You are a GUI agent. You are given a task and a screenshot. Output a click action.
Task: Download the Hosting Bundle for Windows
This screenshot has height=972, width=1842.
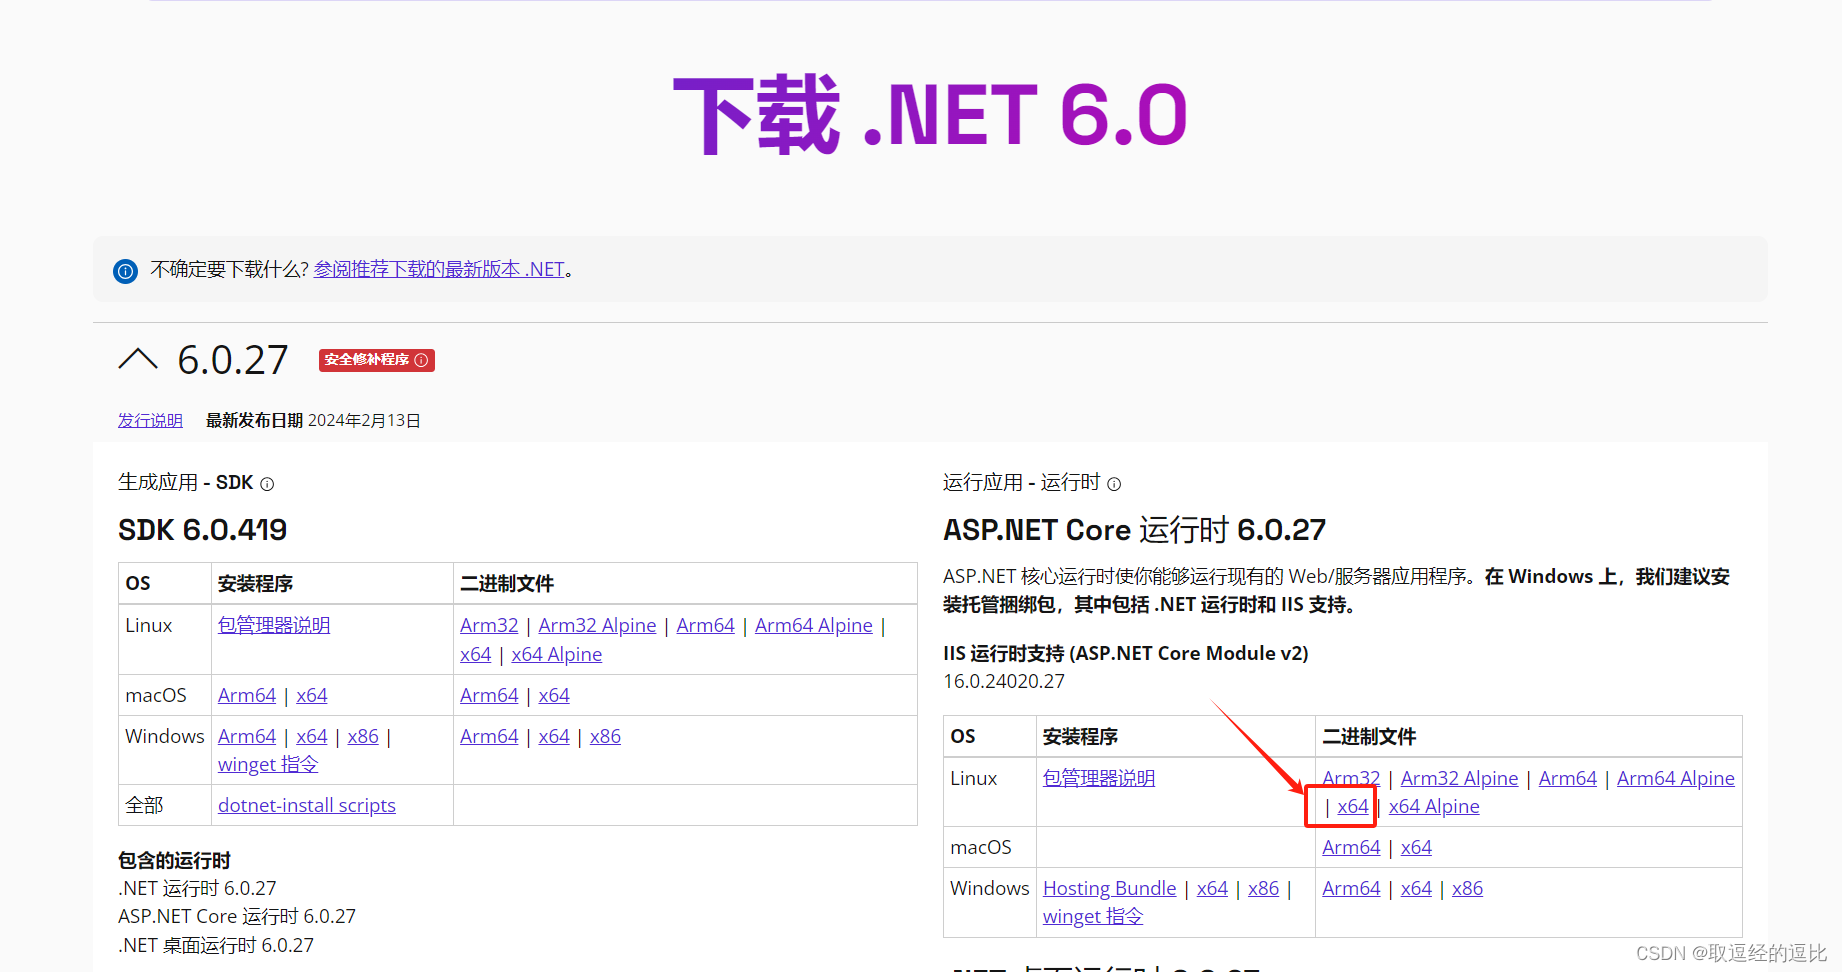1109,887
